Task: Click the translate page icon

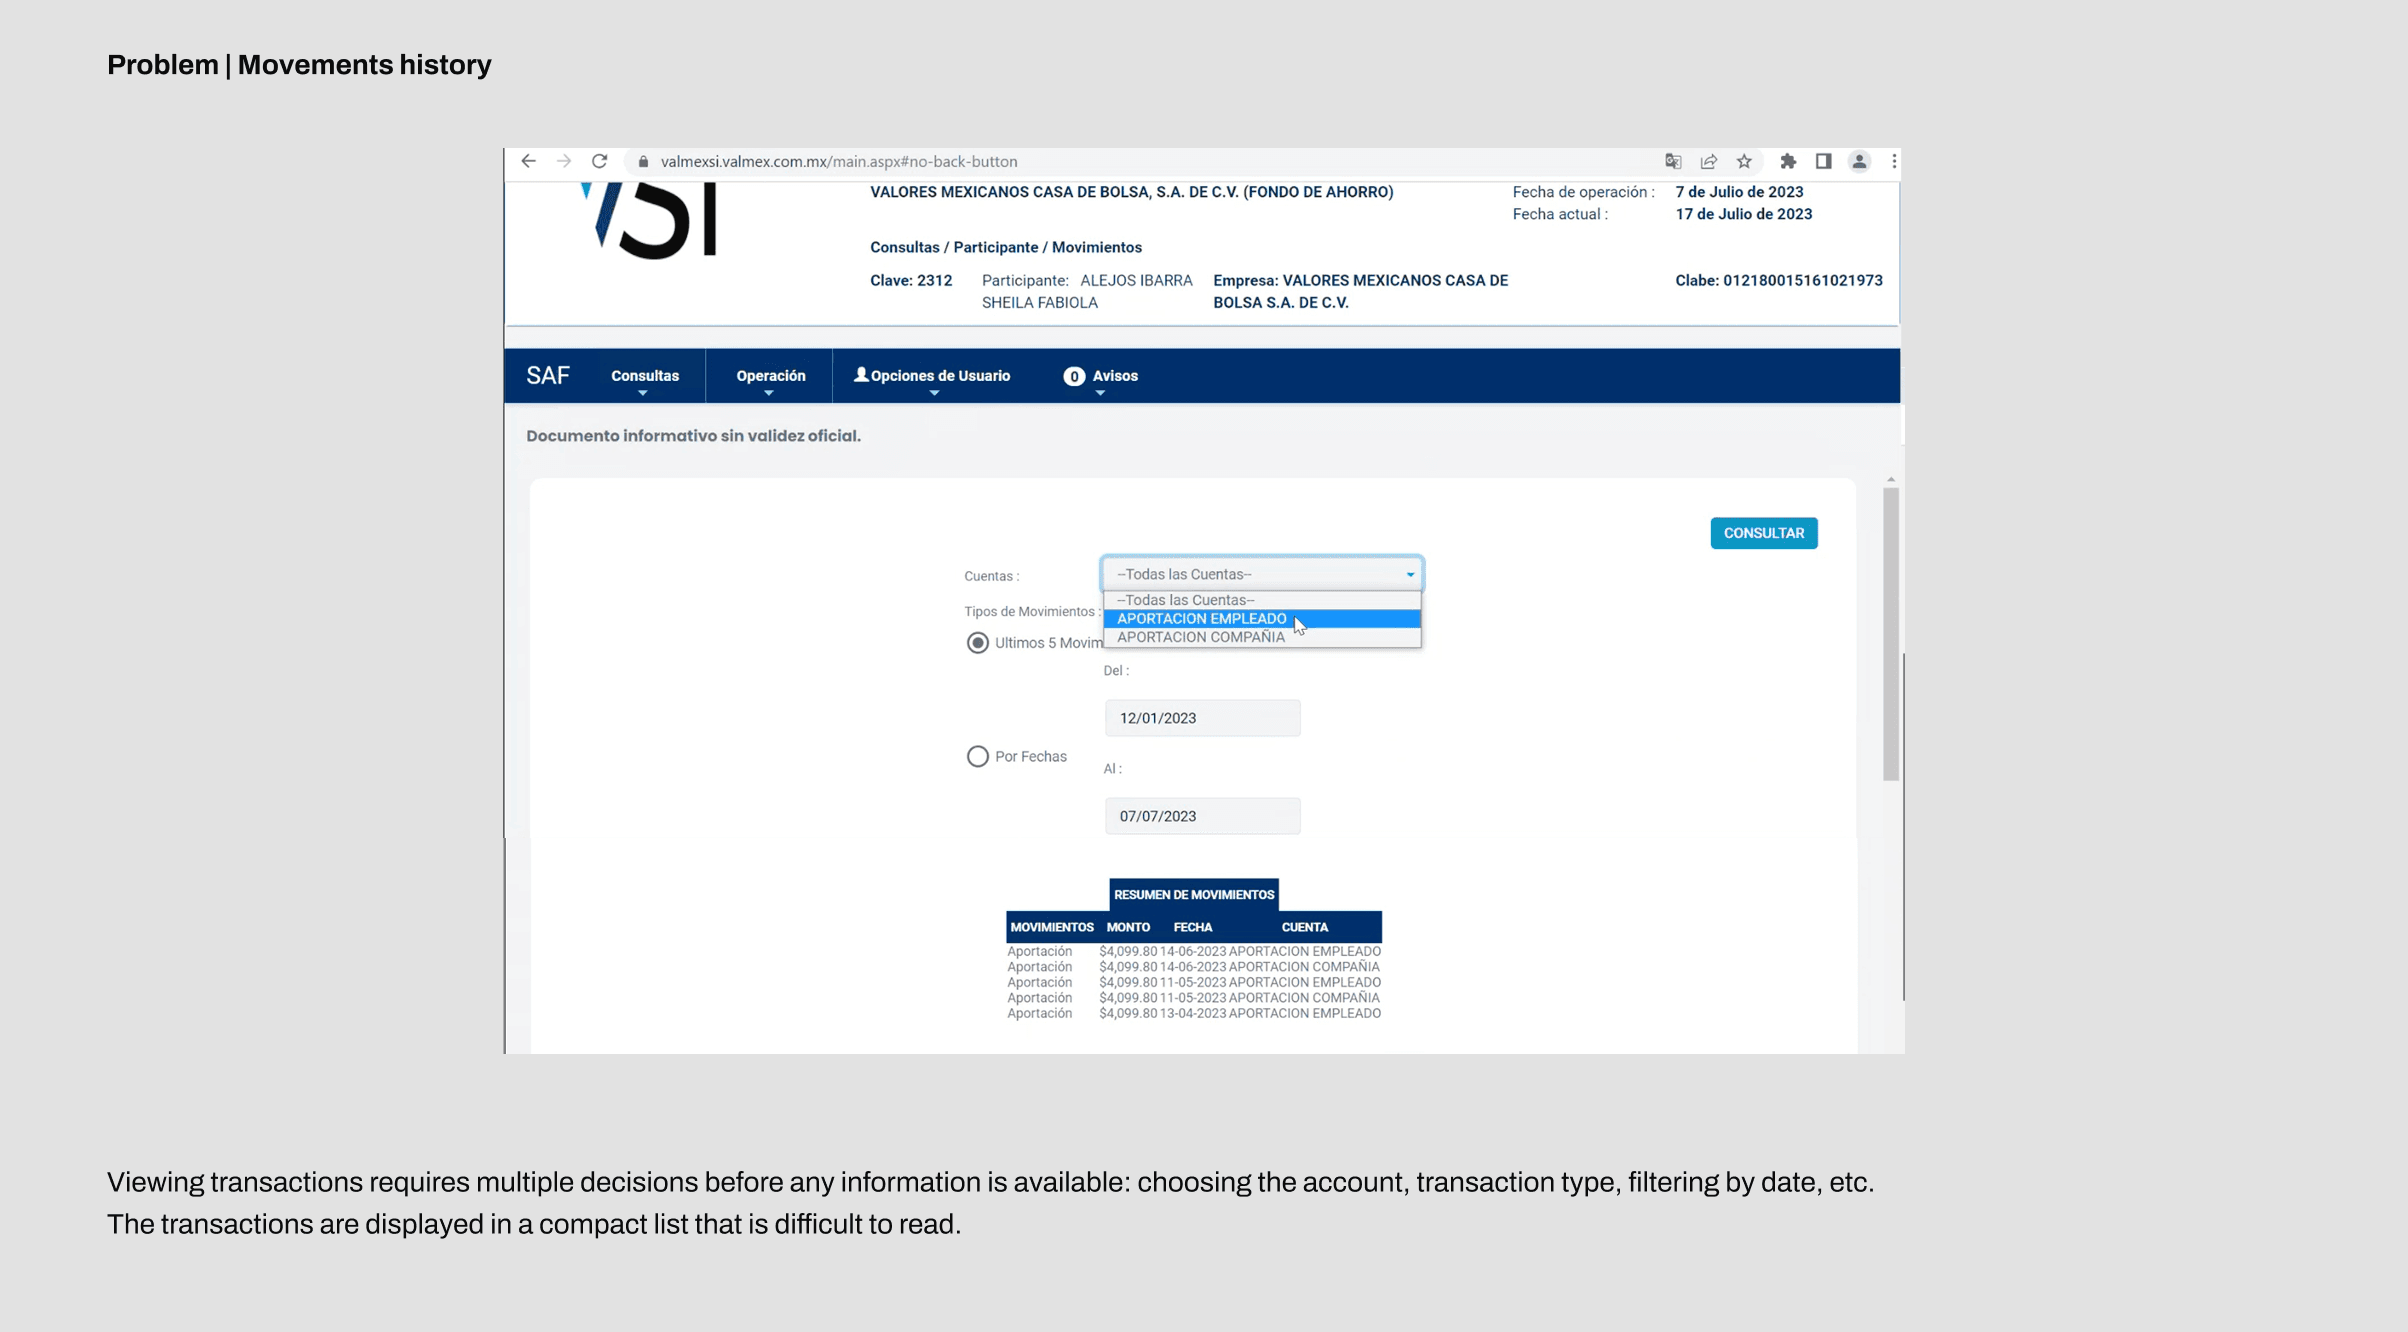Action: click(x=1673, y=161)
